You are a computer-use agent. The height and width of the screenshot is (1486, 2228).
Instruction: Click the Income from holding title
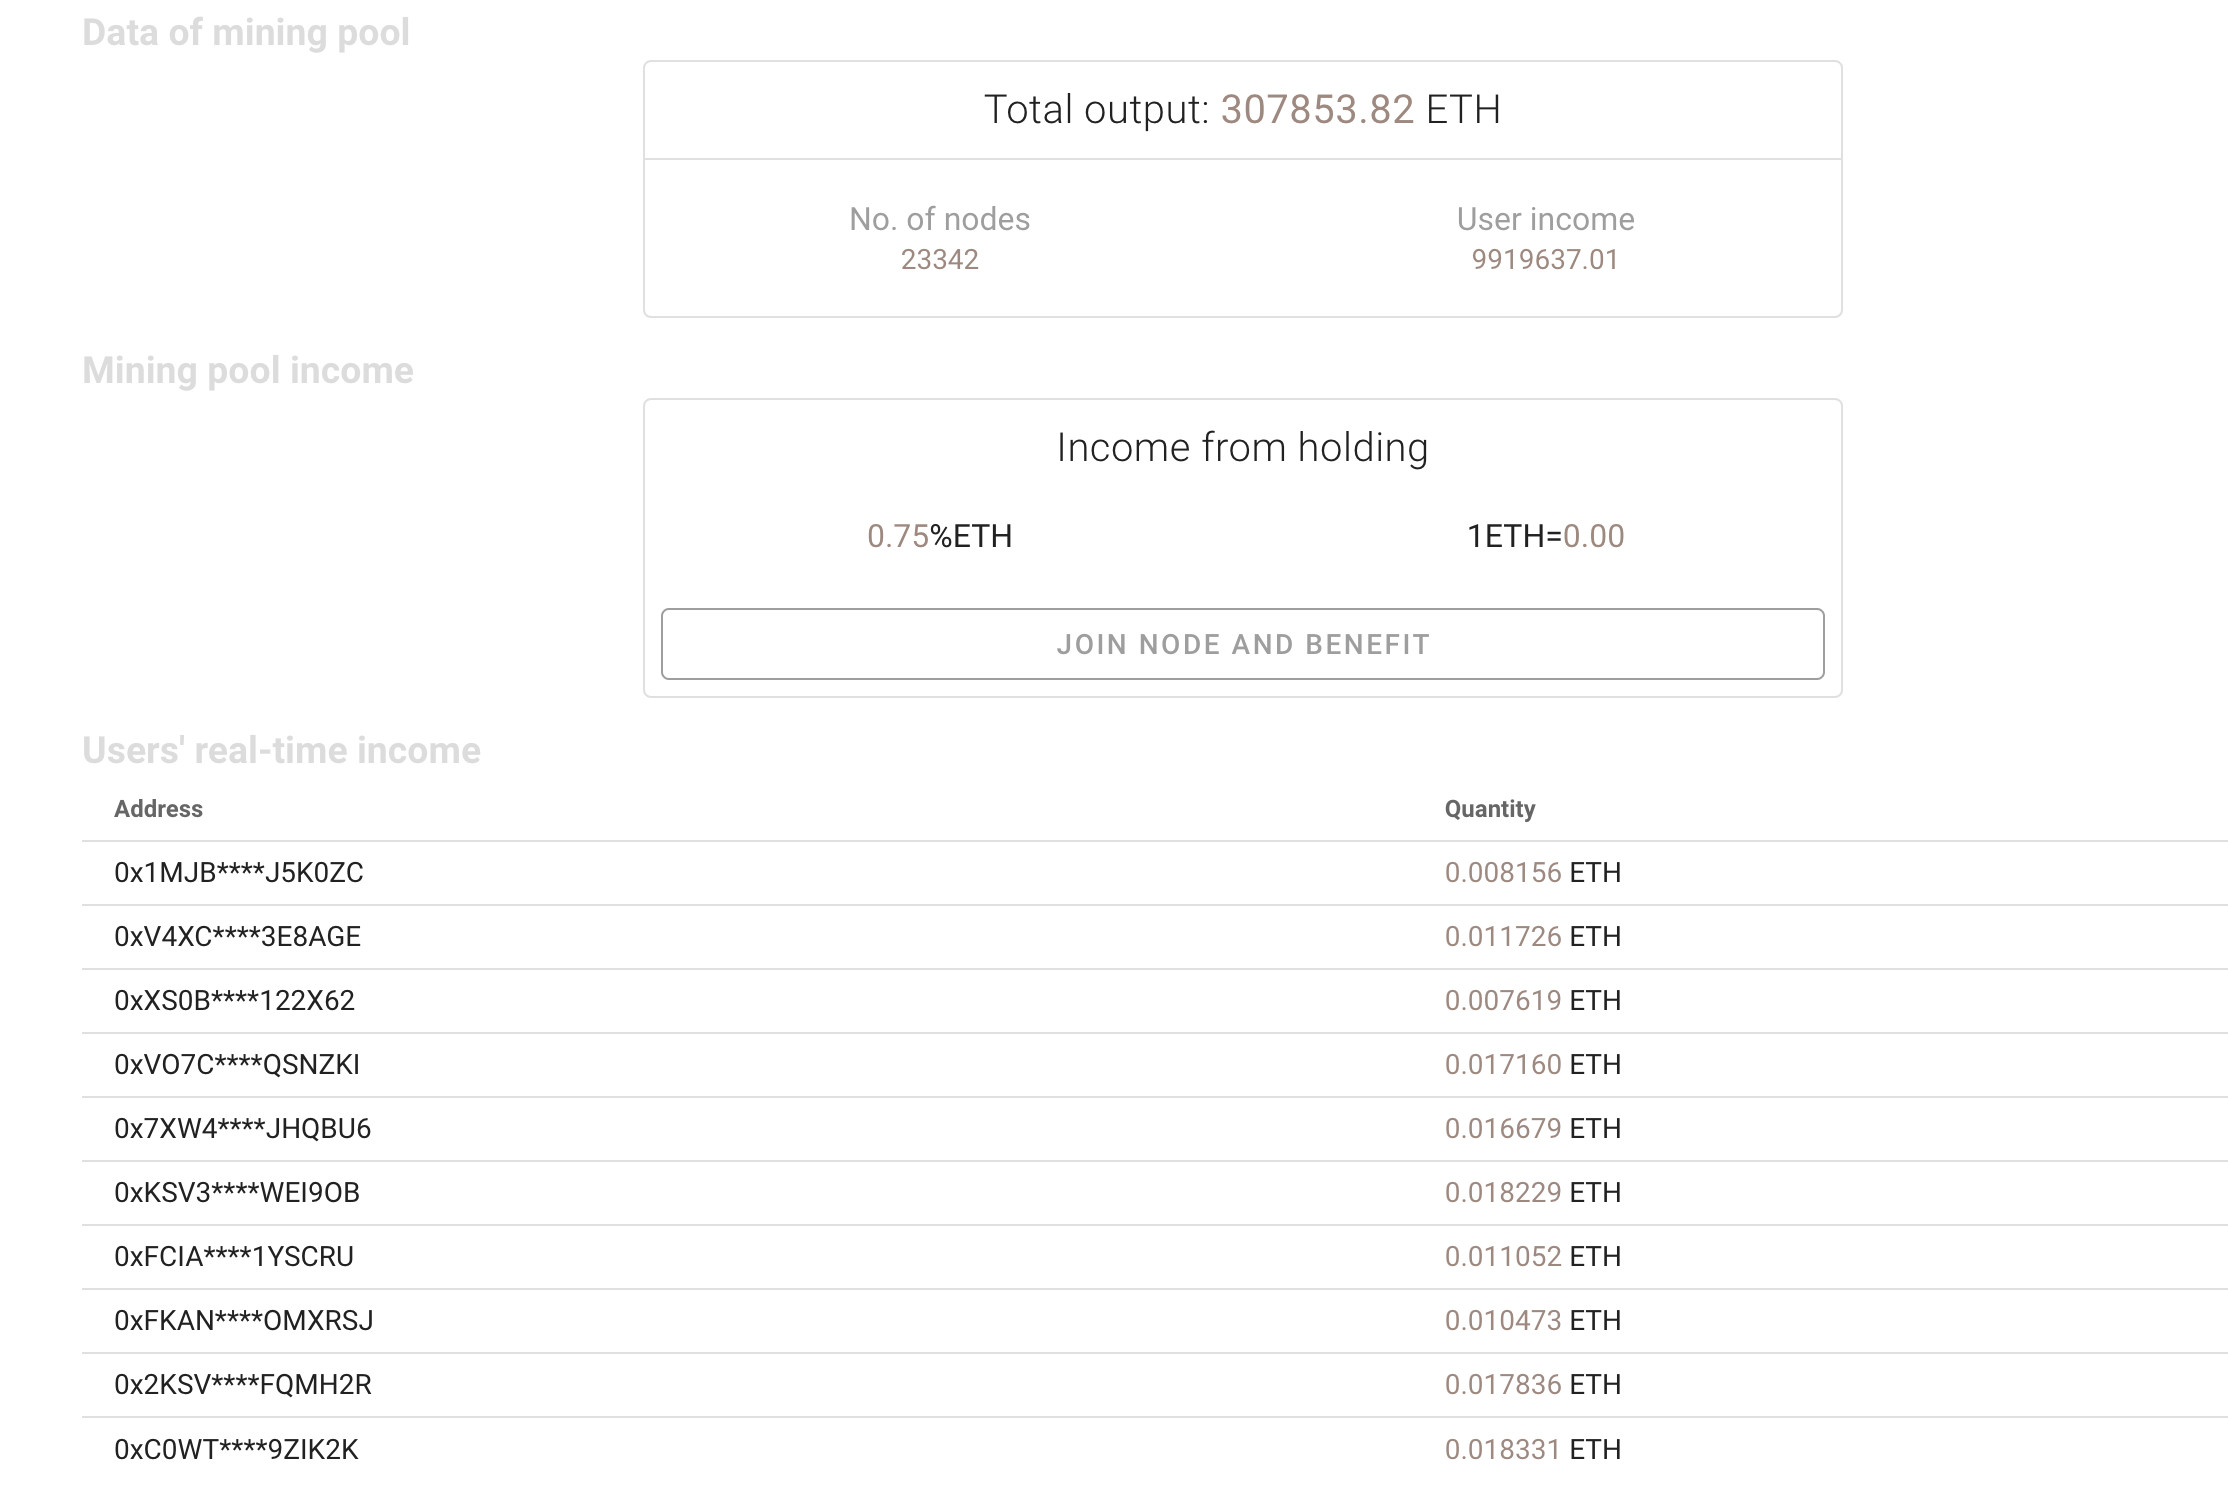(x=1242, y=448)
